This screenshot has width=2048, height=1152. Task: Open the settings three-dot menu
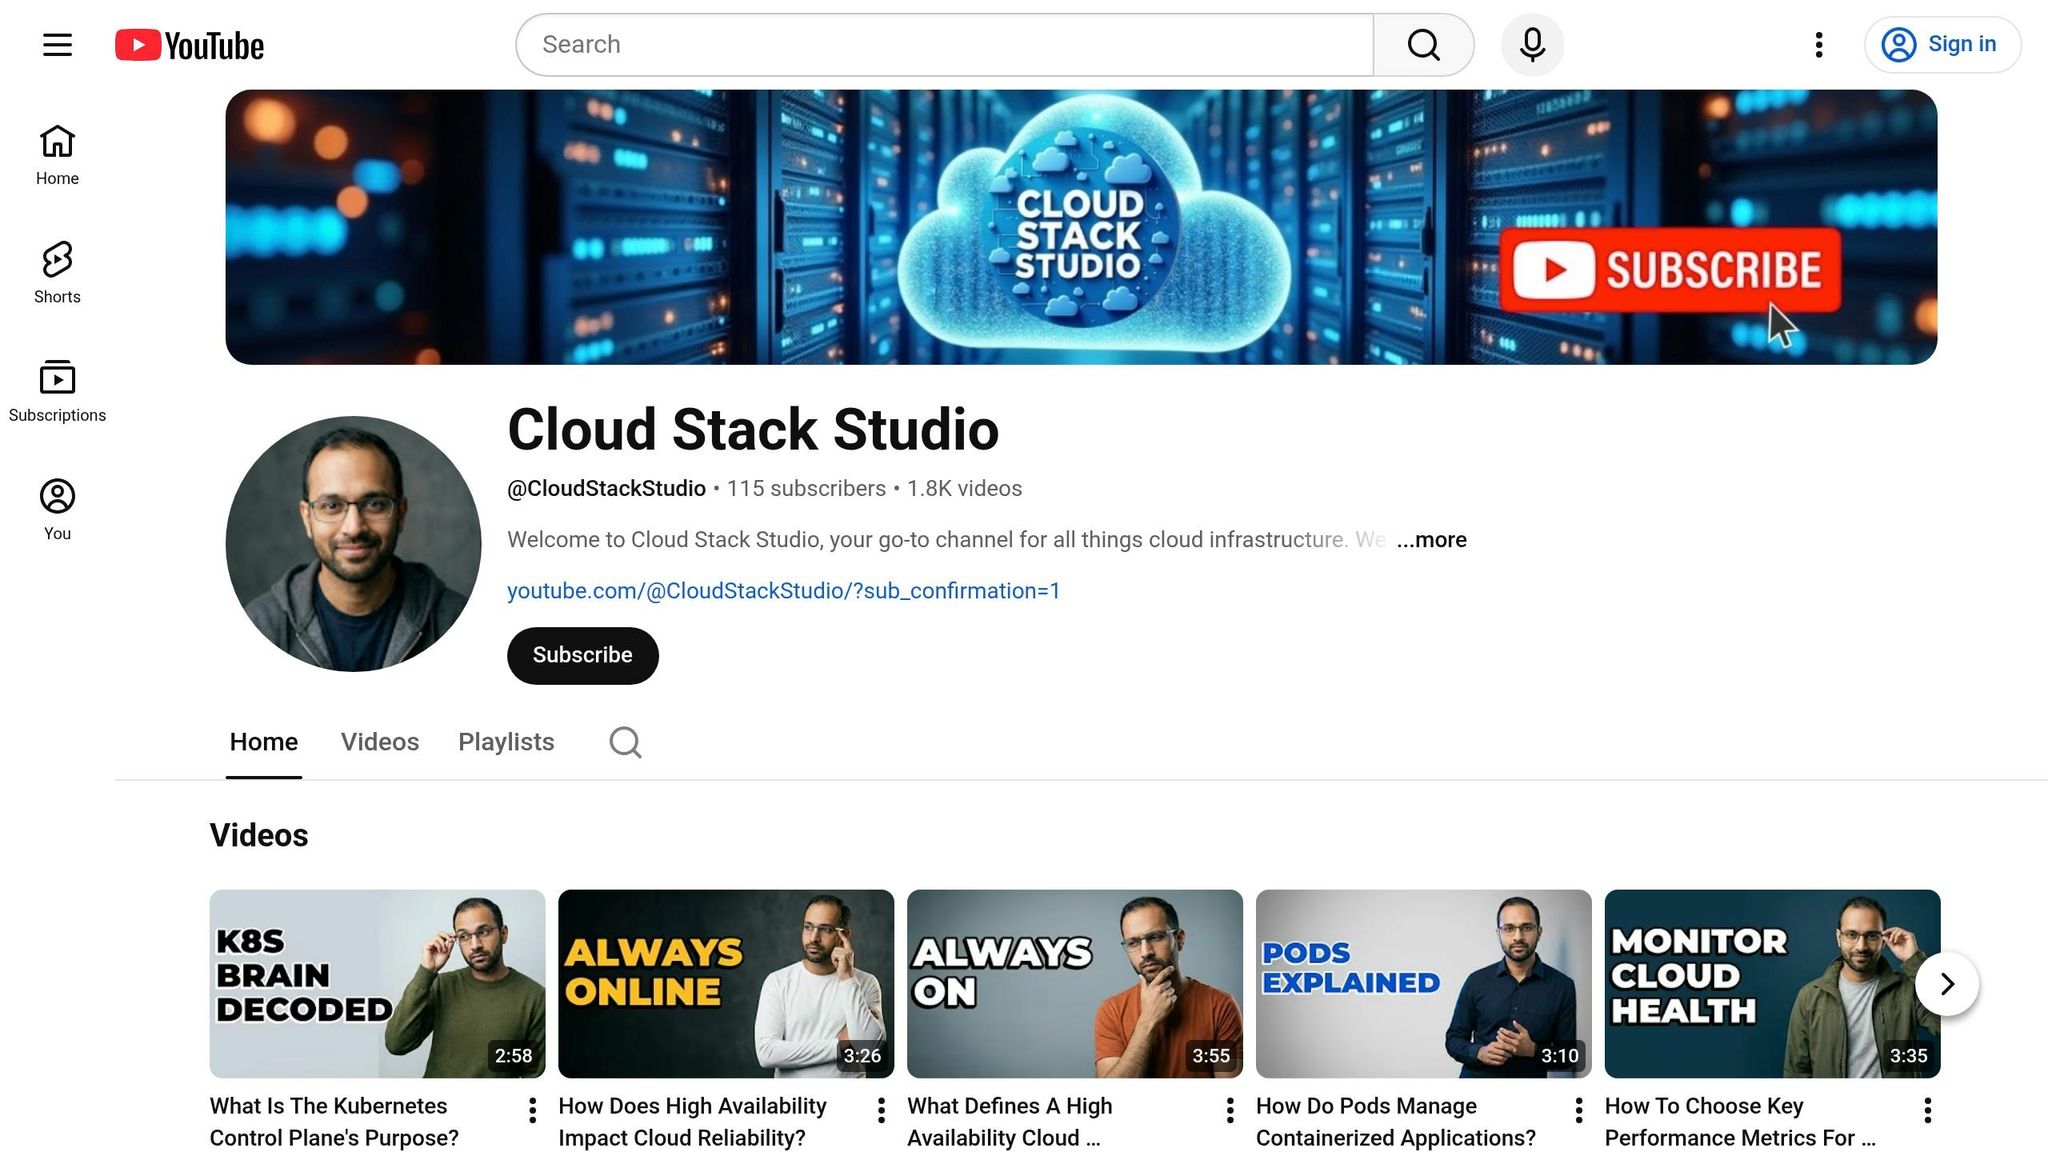point(1819,45)
